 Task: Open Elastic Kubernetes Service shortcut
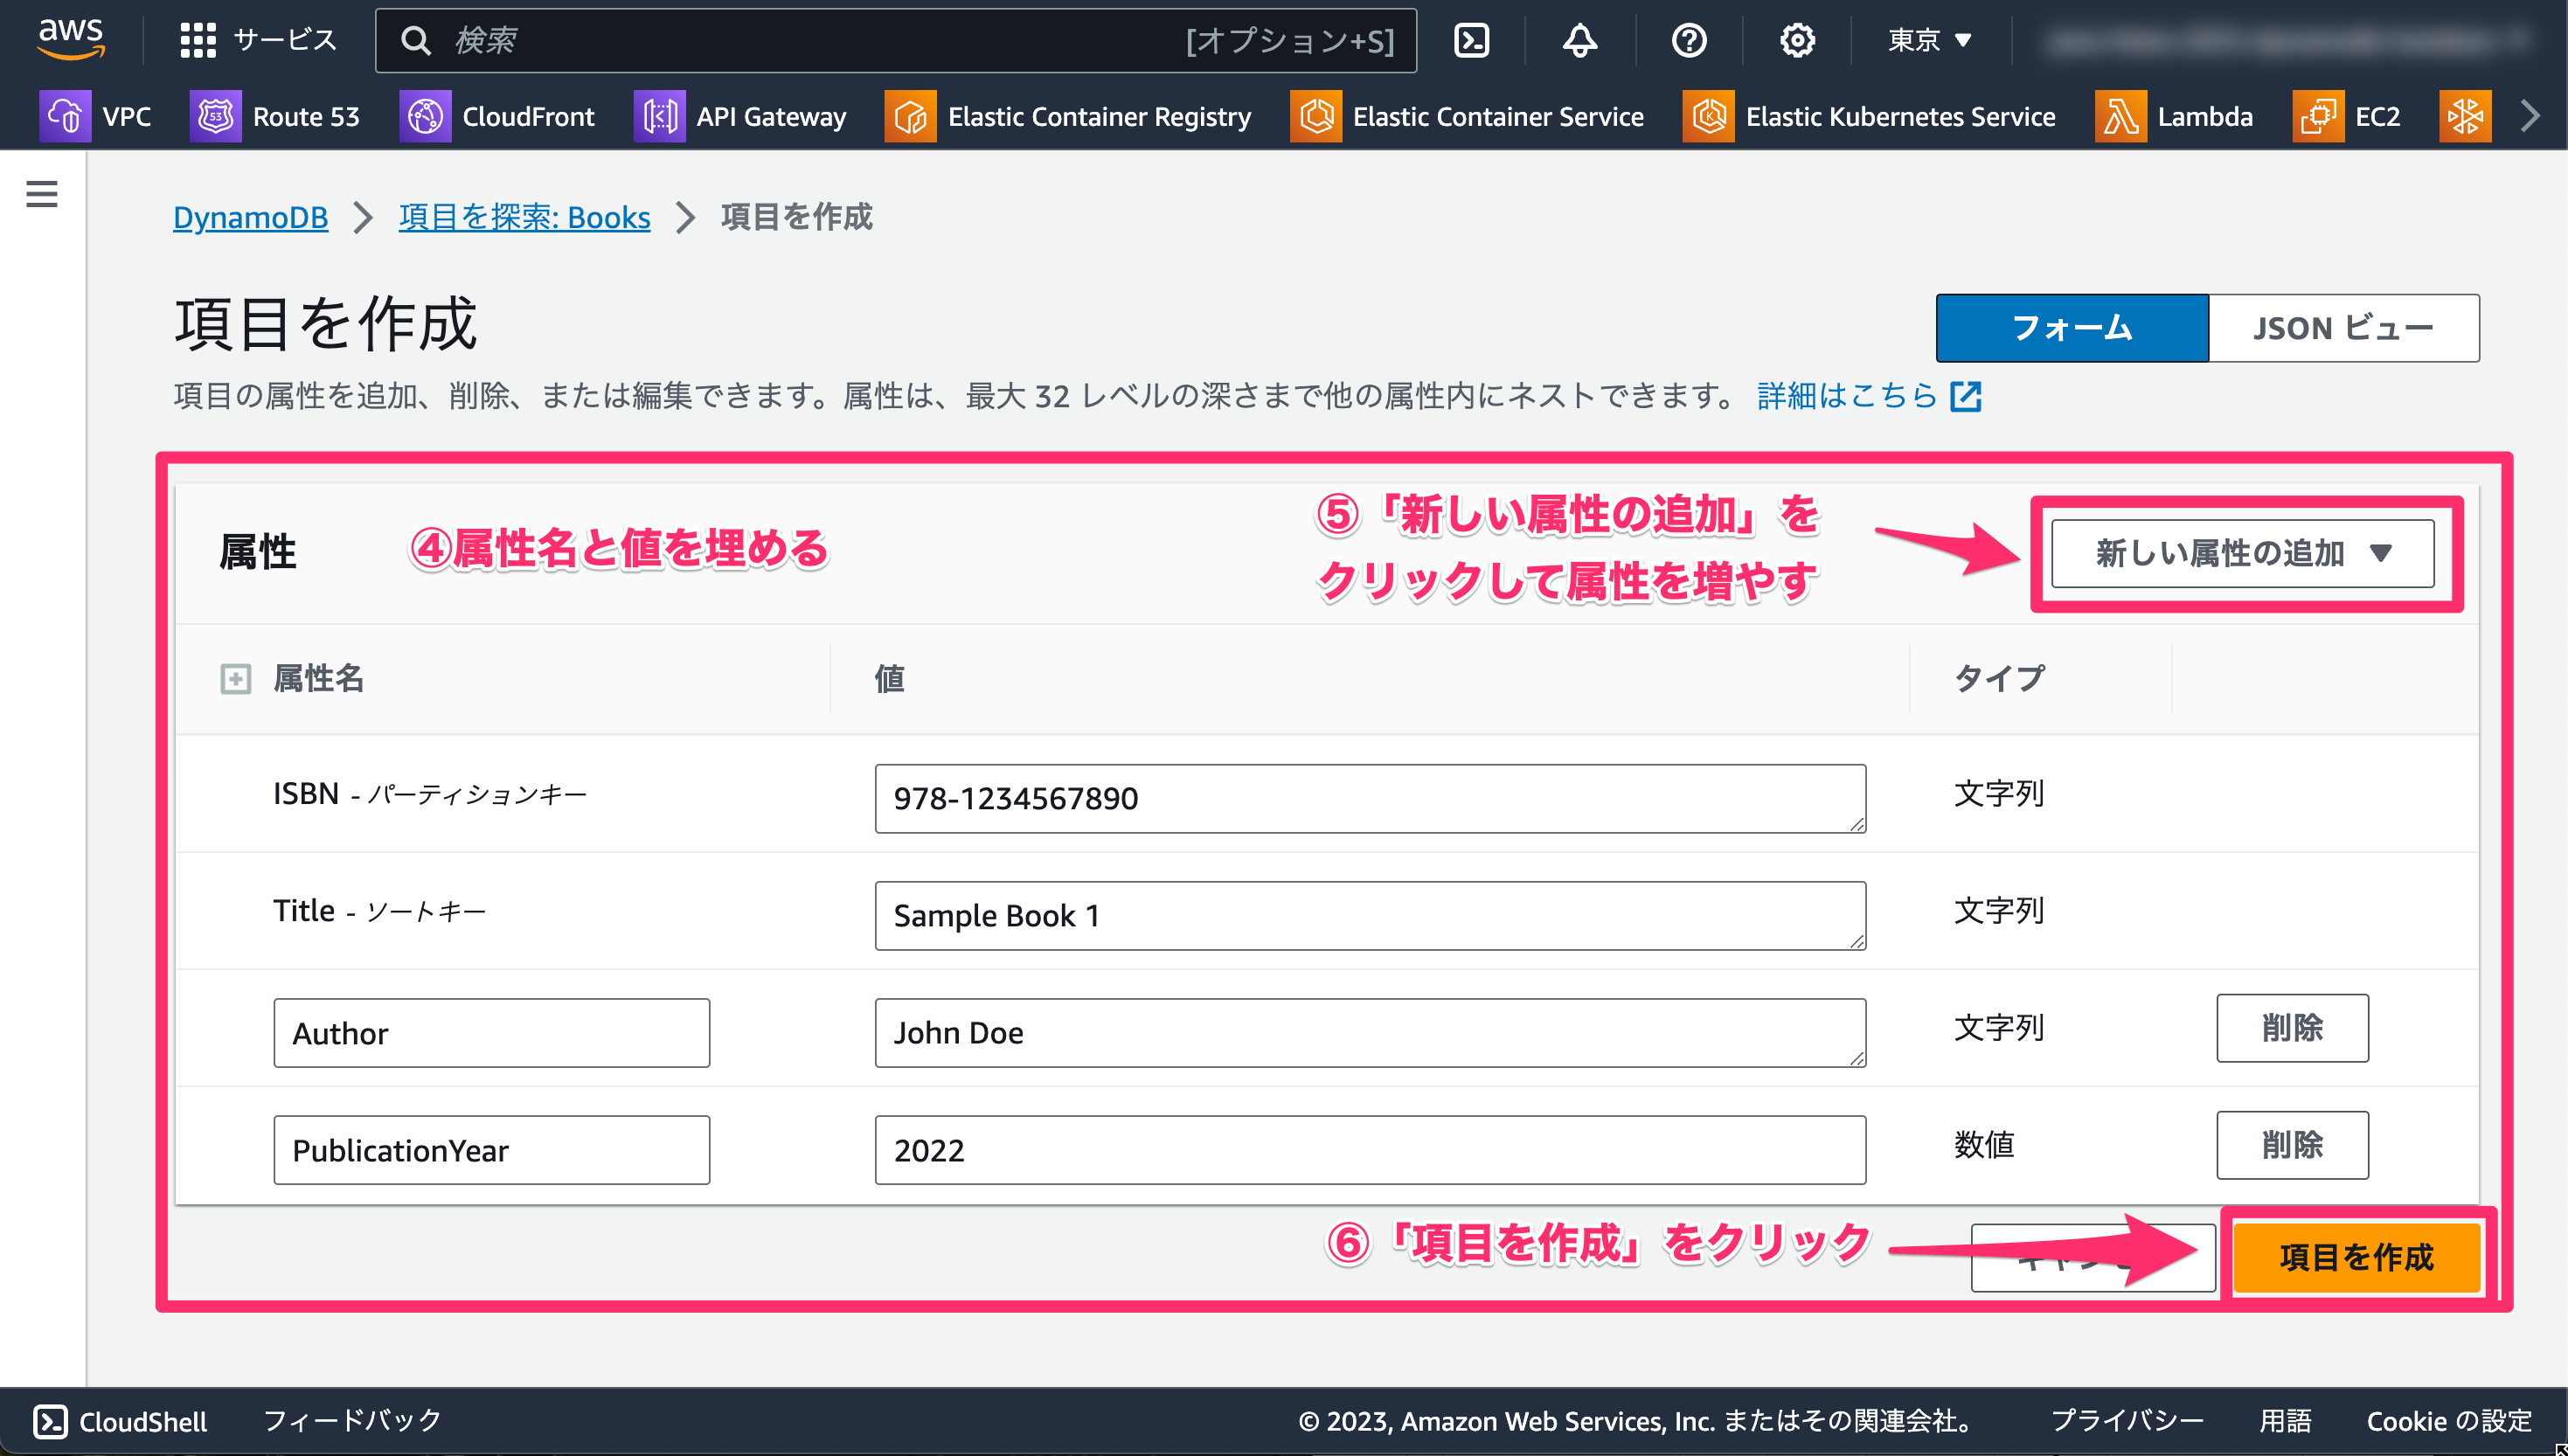click(1869, 116)
